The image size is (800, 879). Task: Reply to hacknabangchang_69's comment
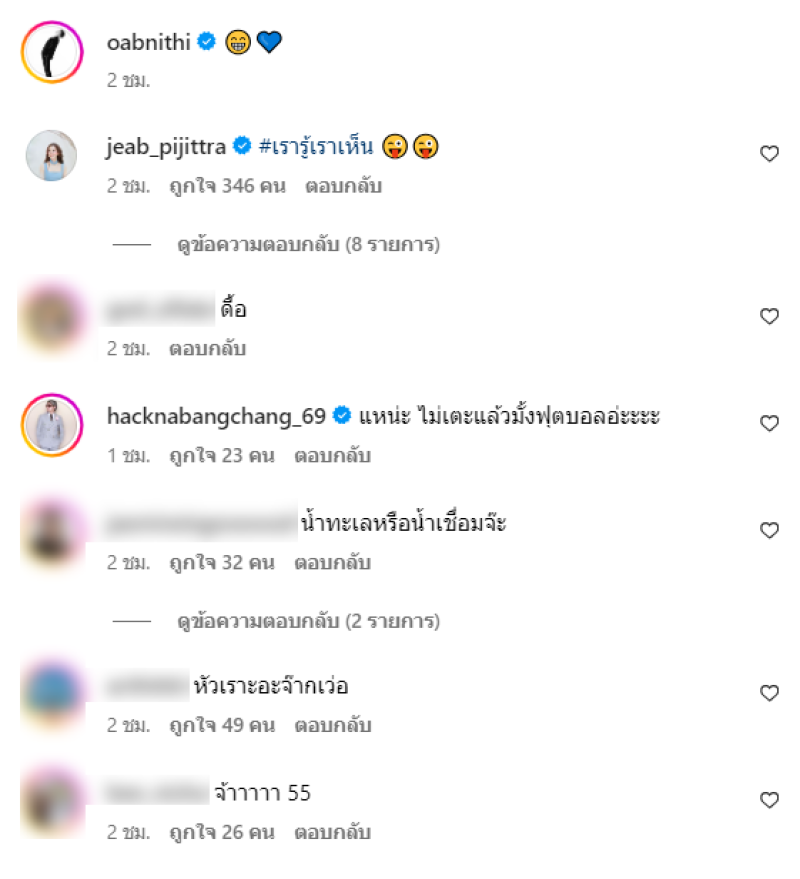click(332, 456)
